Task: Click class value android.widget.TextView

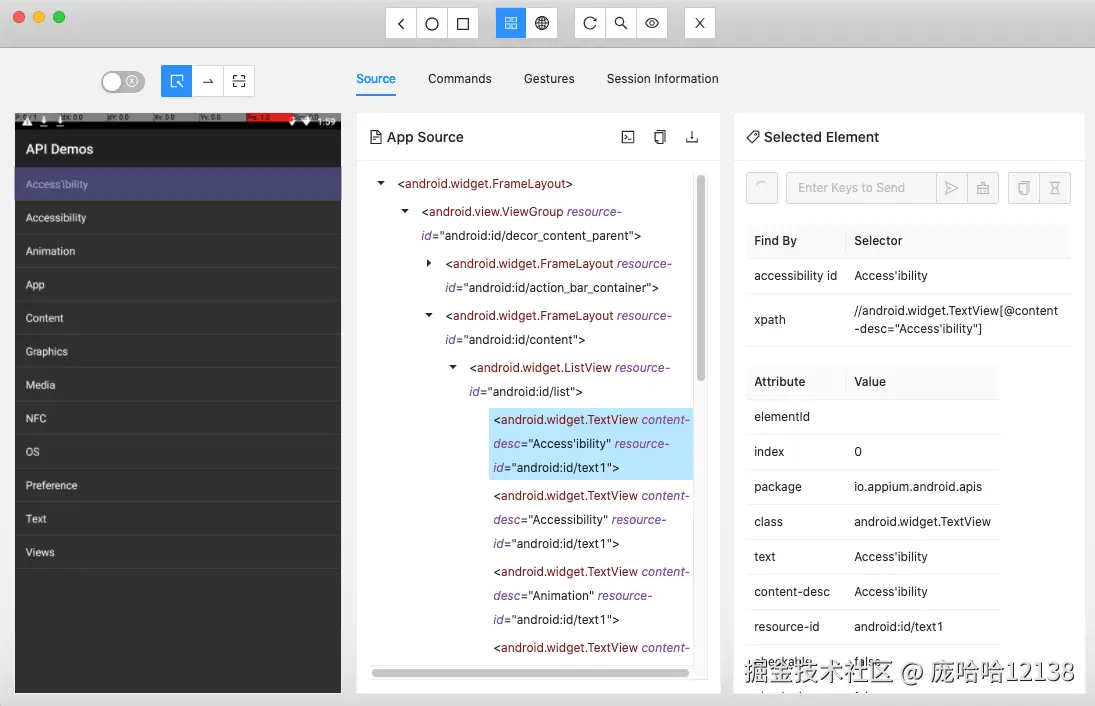Action: tap(922, 522)
